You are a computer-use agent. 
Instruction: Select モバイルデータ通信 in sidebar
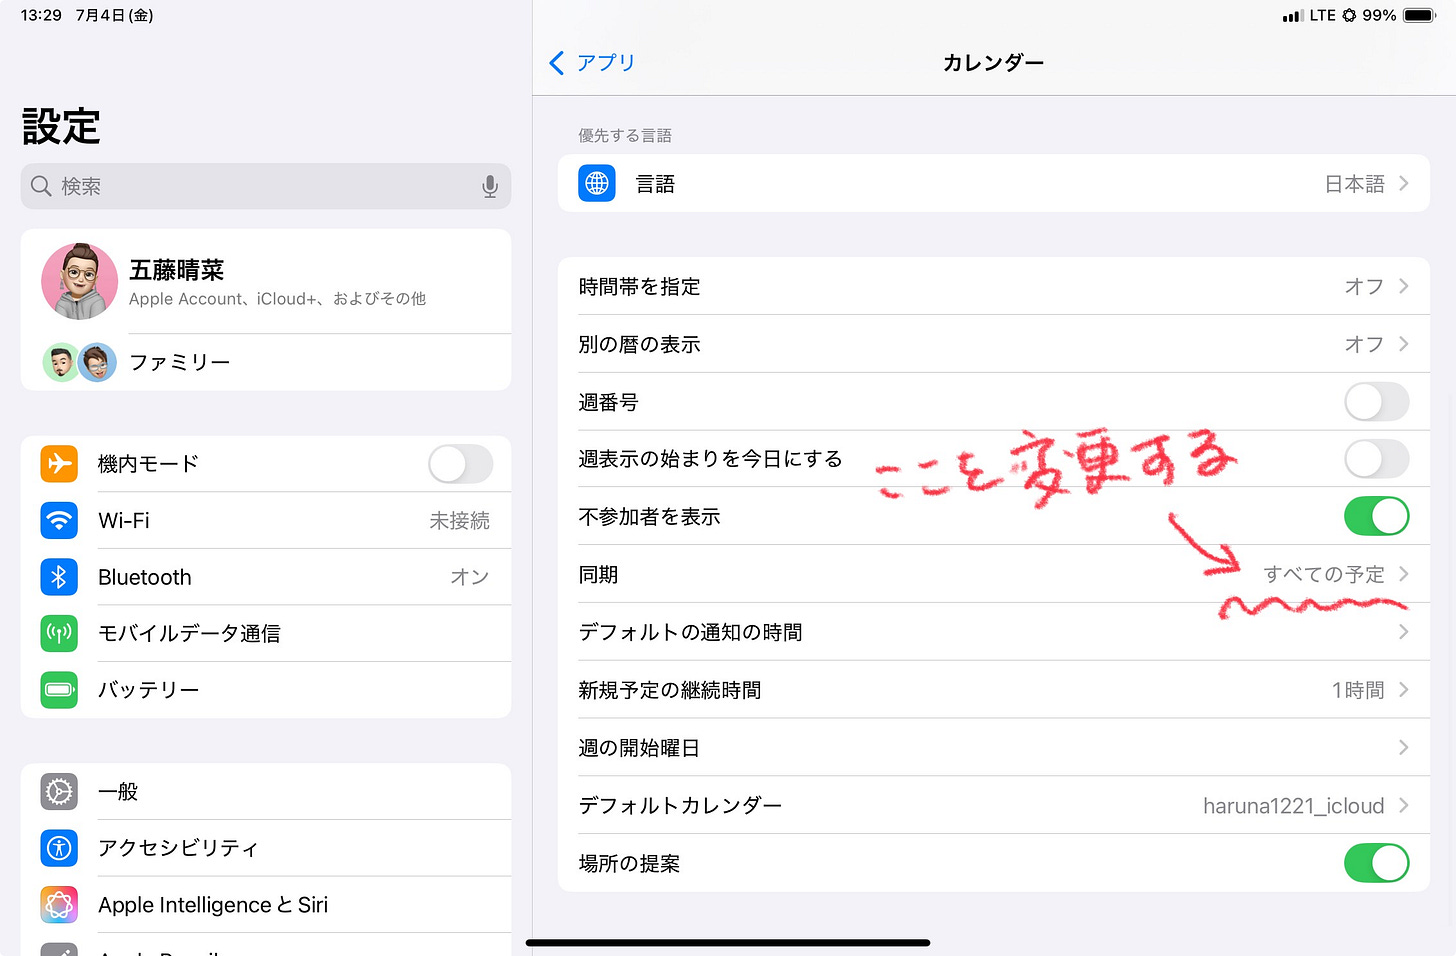click(x=266, y=633)
